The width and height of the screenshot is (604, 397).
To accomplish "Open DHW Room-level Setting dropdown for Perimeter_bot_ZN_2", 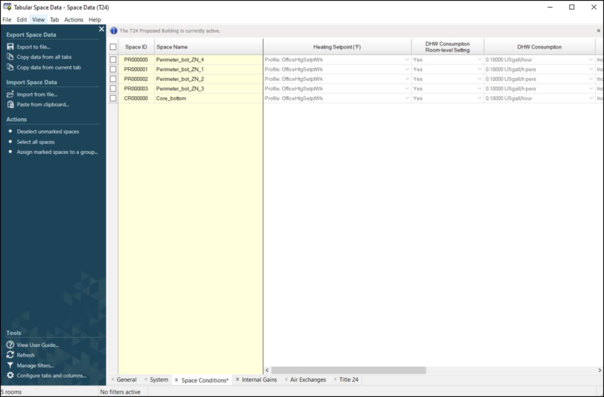I will coord(480,79).
